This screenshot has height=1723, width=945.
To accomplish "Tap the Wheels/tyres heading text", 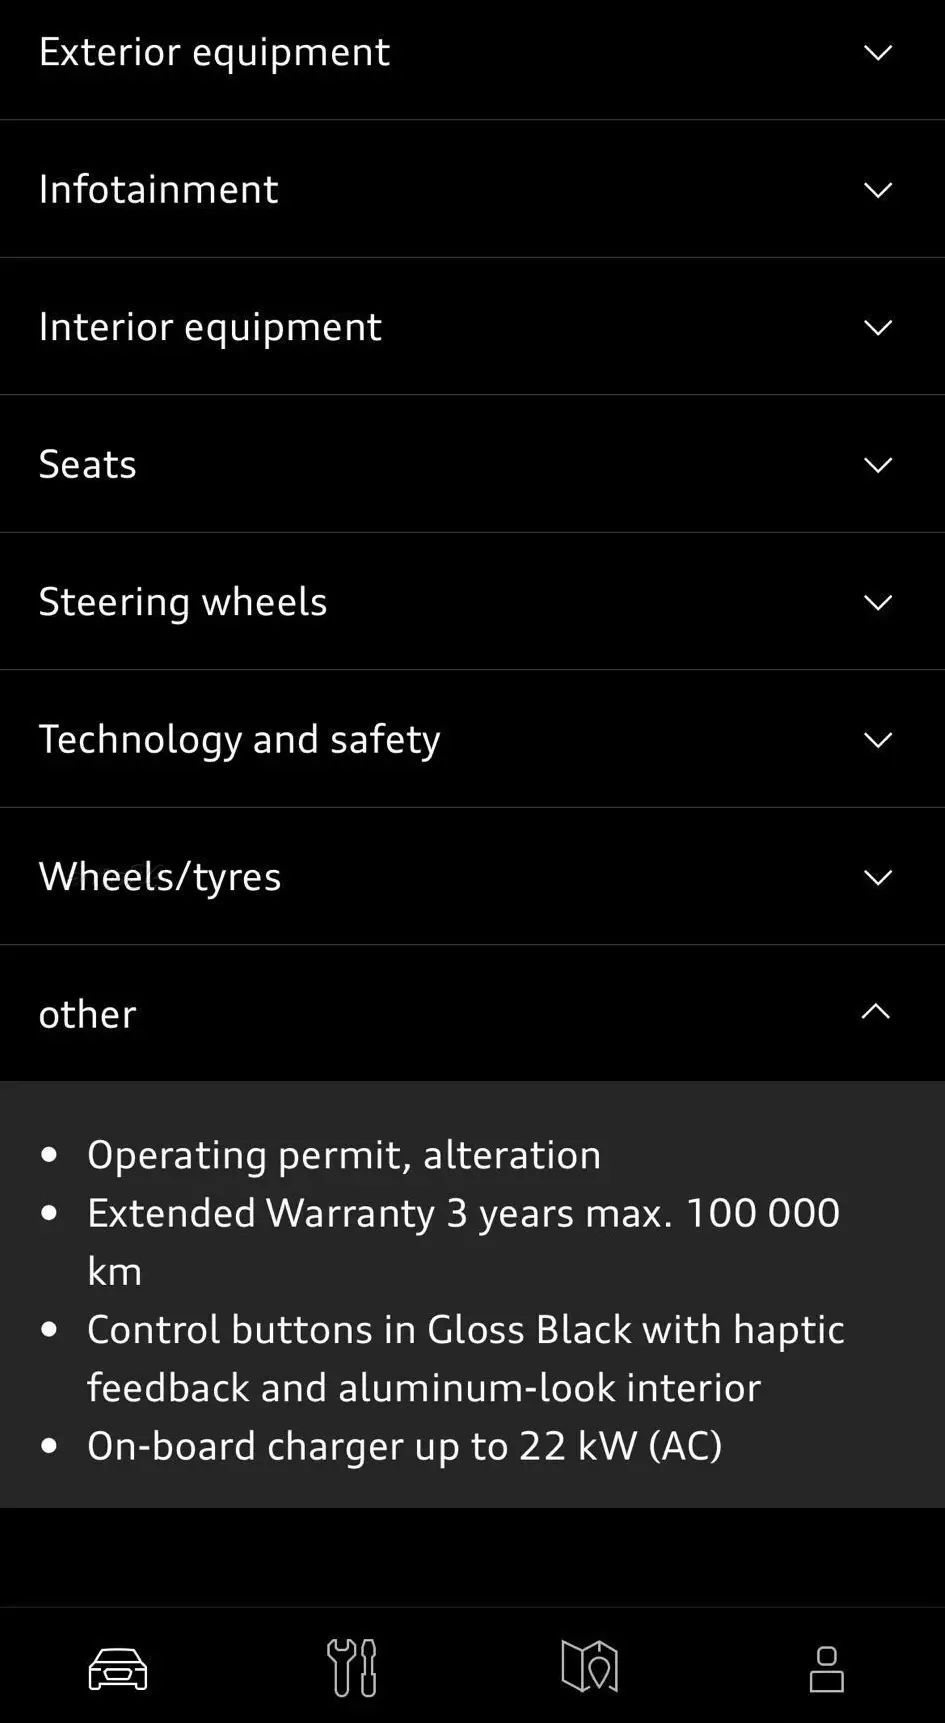I will point(160,877).
